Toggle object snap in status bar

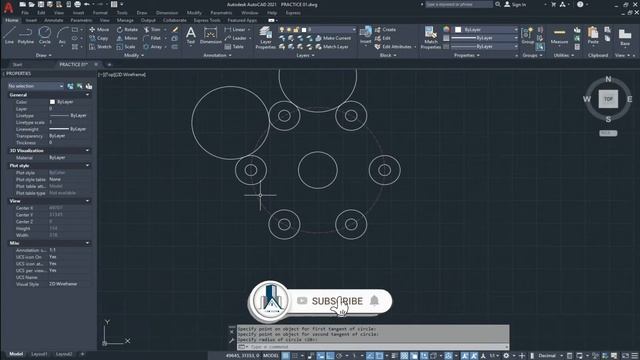379,356
